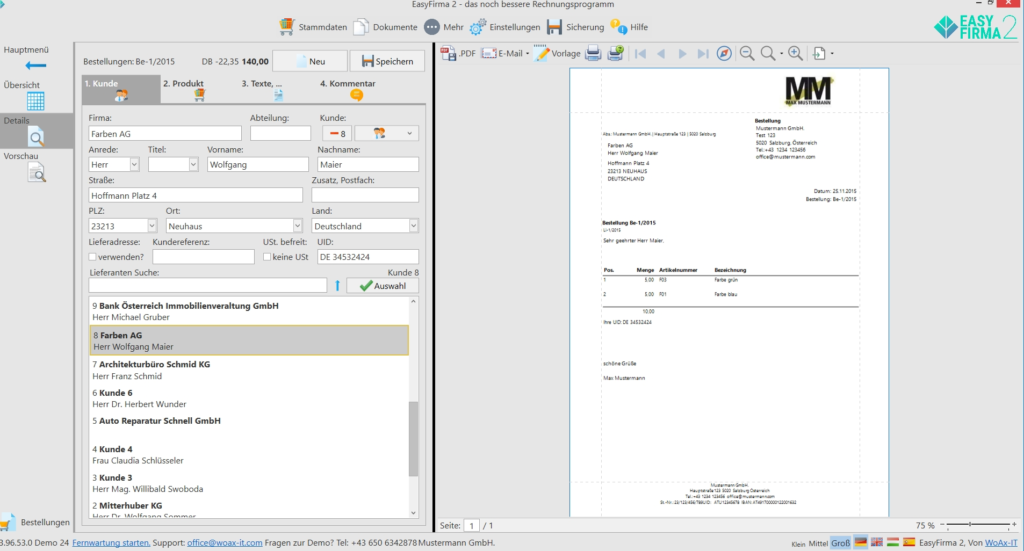Switch language to Spanish flag
1024x551 pixels.
pos(908,543)
